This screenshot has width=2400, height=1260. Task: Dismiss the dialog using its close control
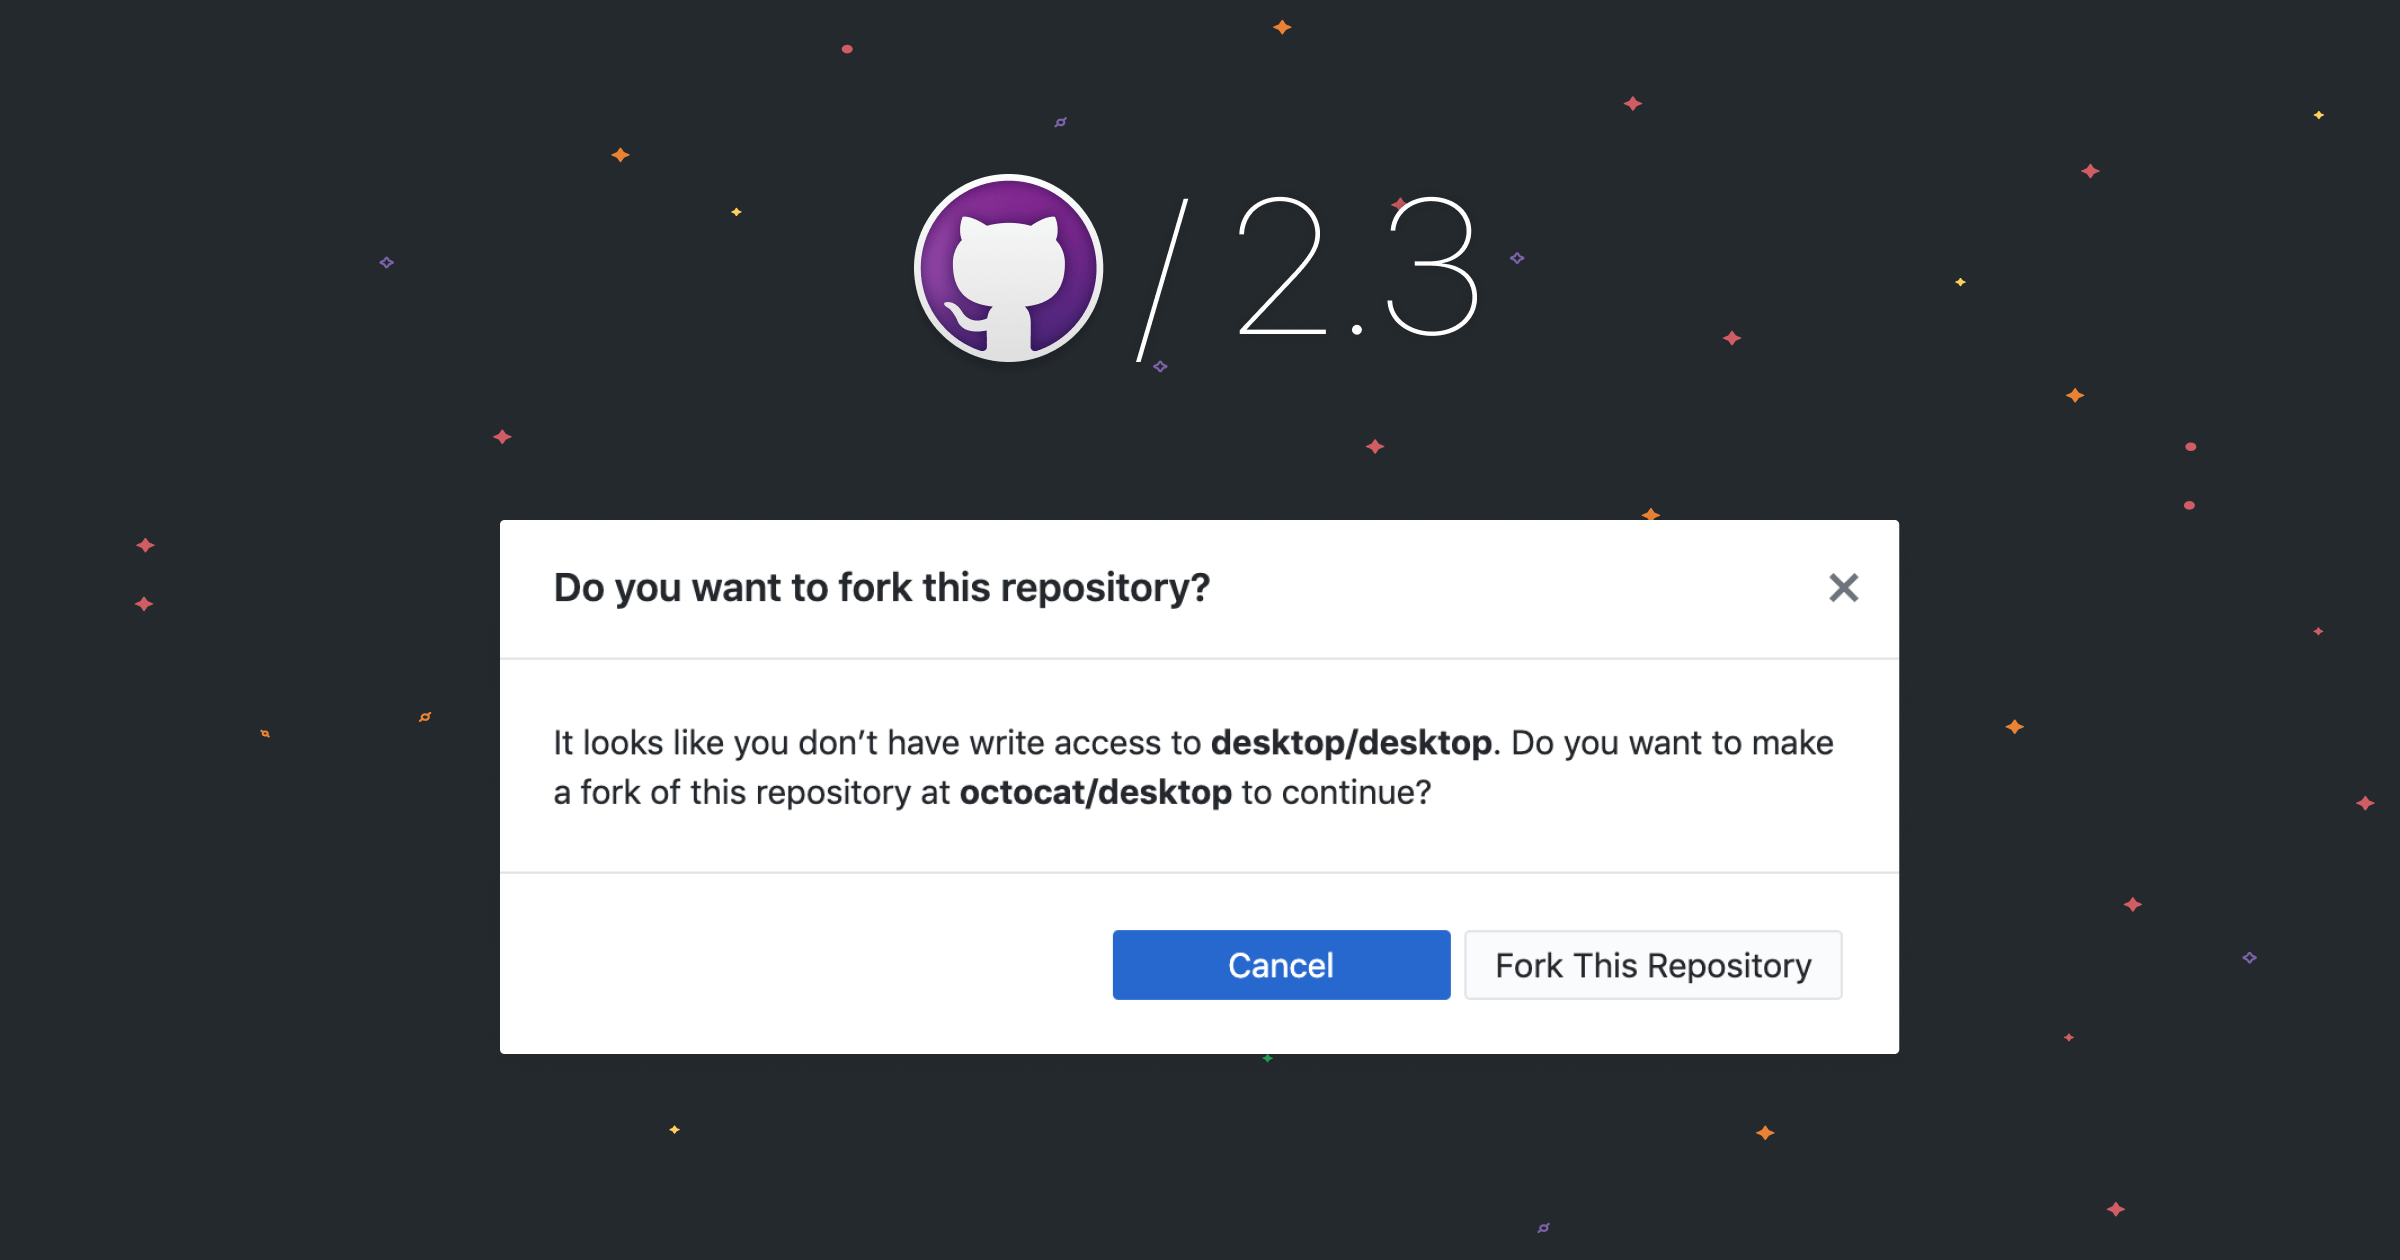click(1843, 588)
